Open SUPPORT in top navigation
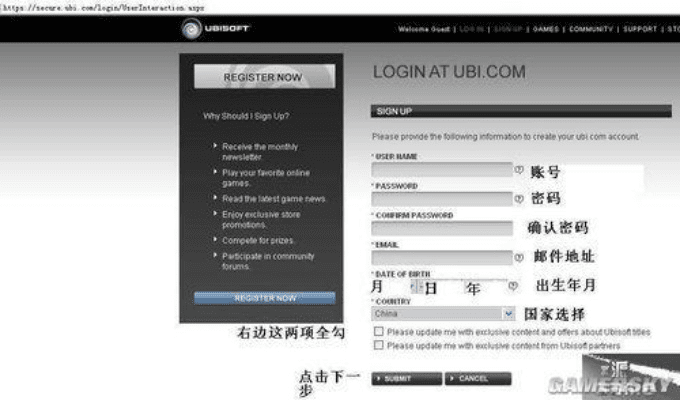The width and height of the screenshot is (680, 400). (x=640, y=29)
